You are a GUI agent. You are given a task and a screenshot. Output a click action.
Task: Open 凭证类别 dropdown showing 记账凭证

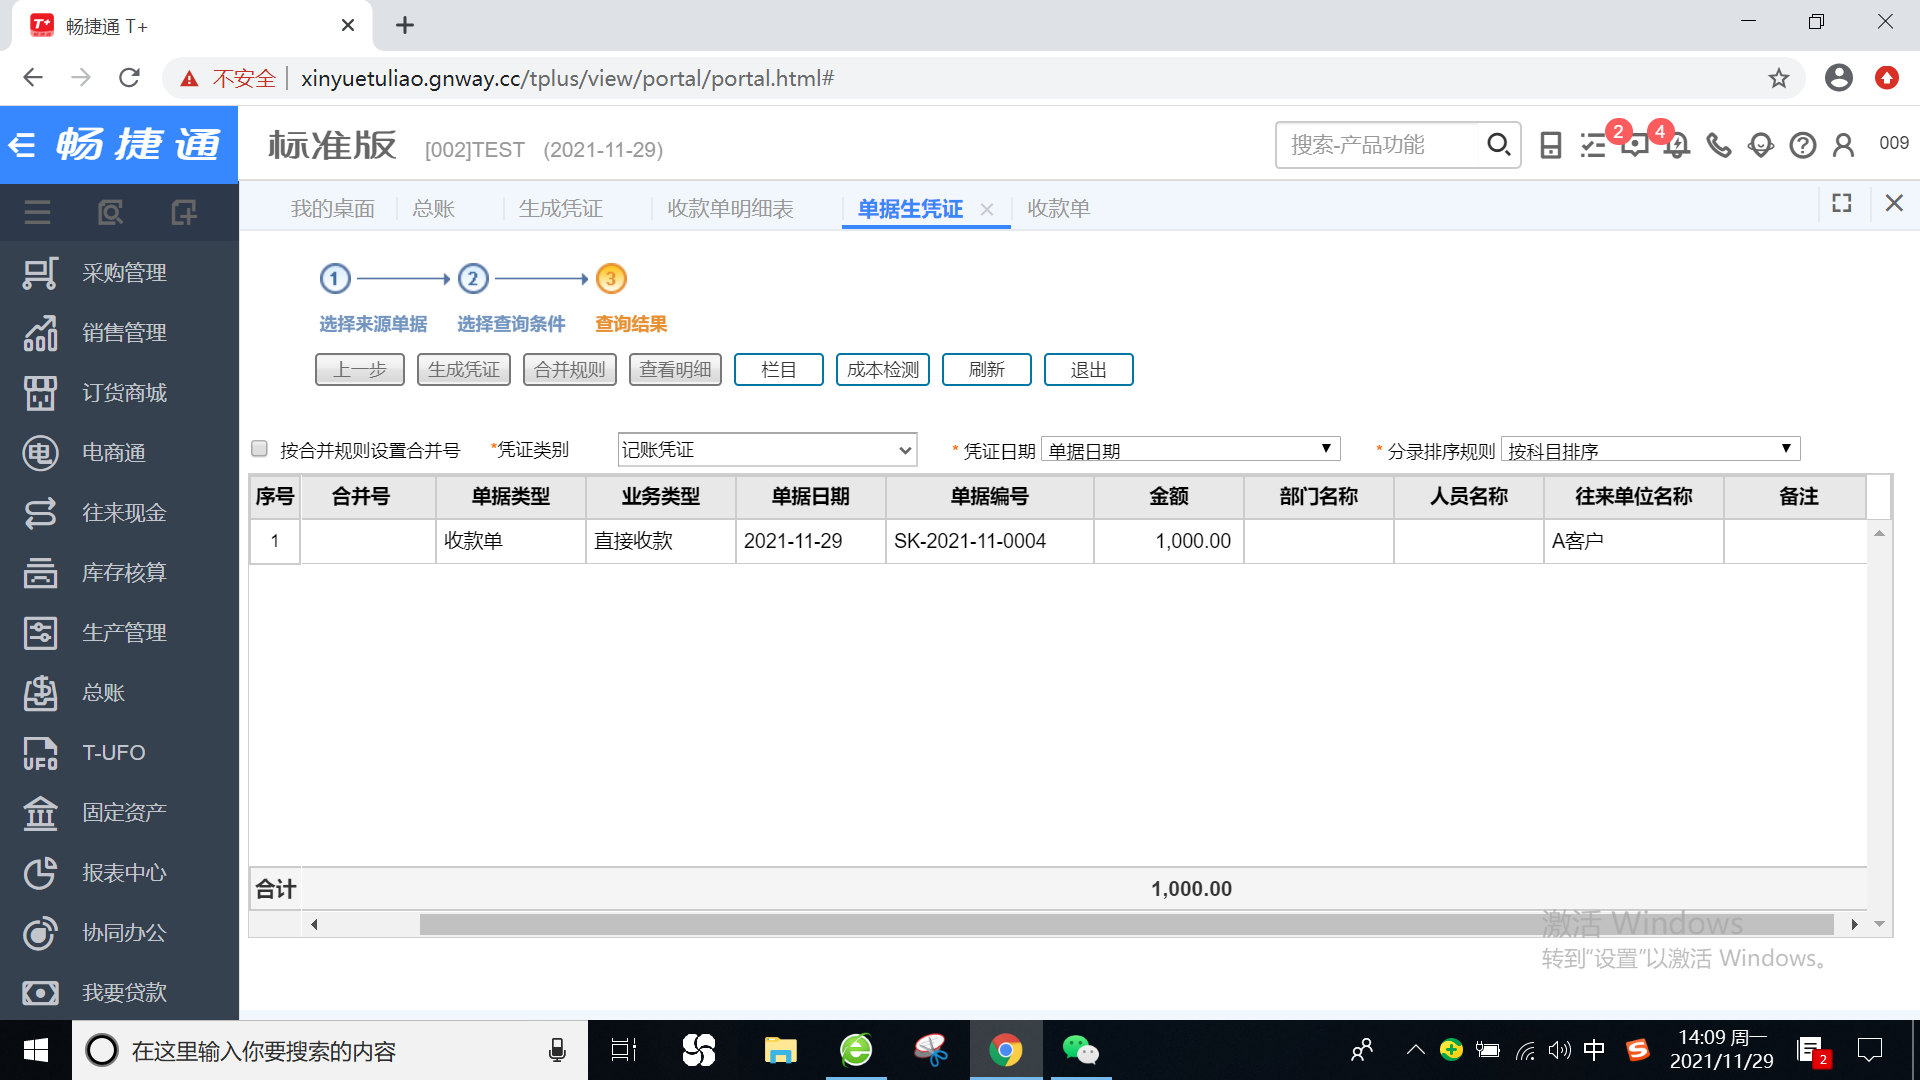[767, 450]
